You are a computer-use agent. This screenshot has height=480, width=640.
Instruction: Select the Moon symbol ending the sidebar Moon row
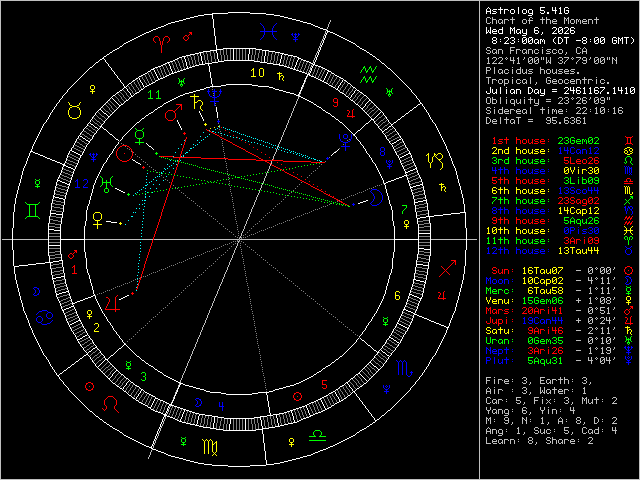(629, 281)
